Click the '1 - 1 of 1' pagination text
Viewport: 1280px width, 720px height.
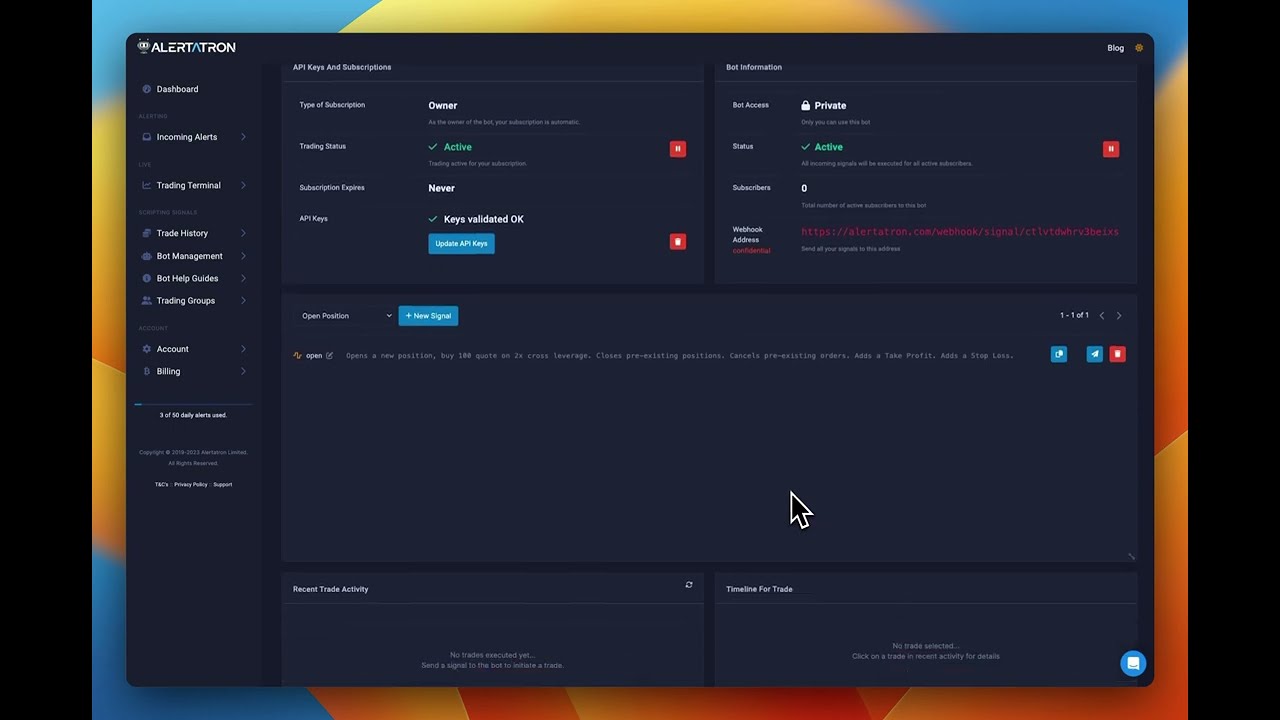(1074, 316)
